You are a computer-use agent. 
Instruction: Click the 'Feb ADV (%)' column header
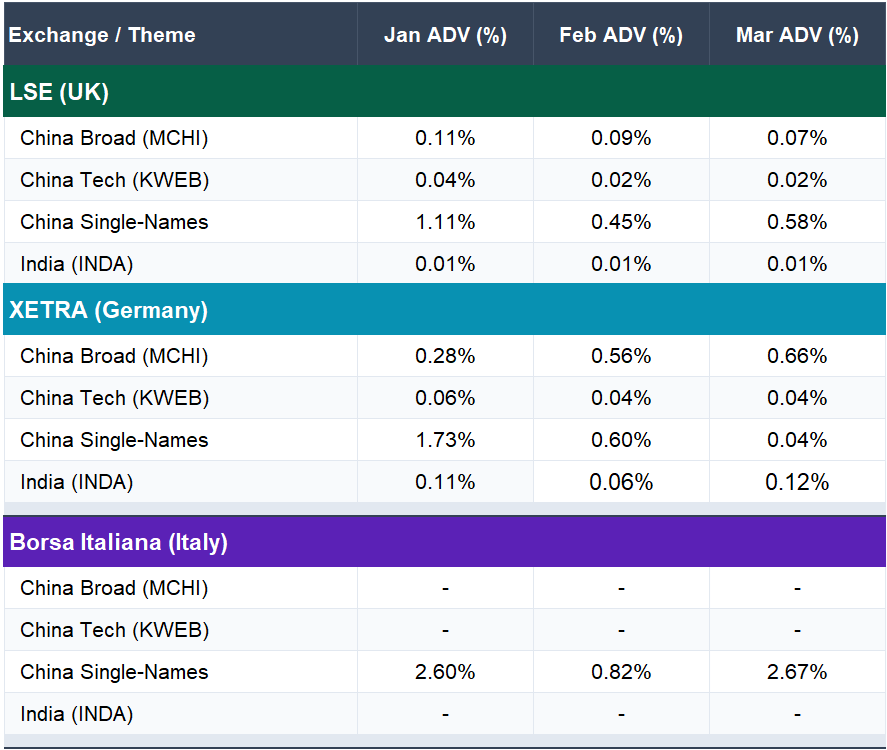click(x=621, y=35)
